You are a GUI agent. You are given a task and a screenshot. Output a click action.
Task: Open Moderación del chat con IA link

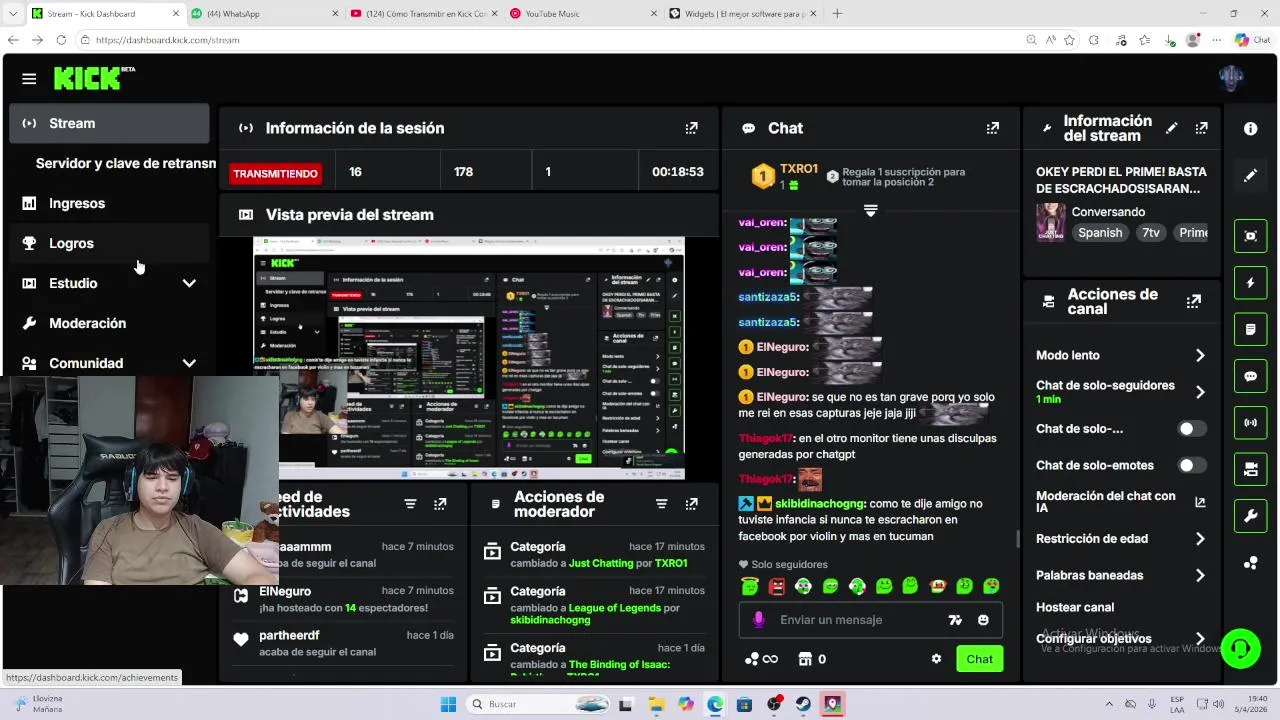pos(1121,502)
